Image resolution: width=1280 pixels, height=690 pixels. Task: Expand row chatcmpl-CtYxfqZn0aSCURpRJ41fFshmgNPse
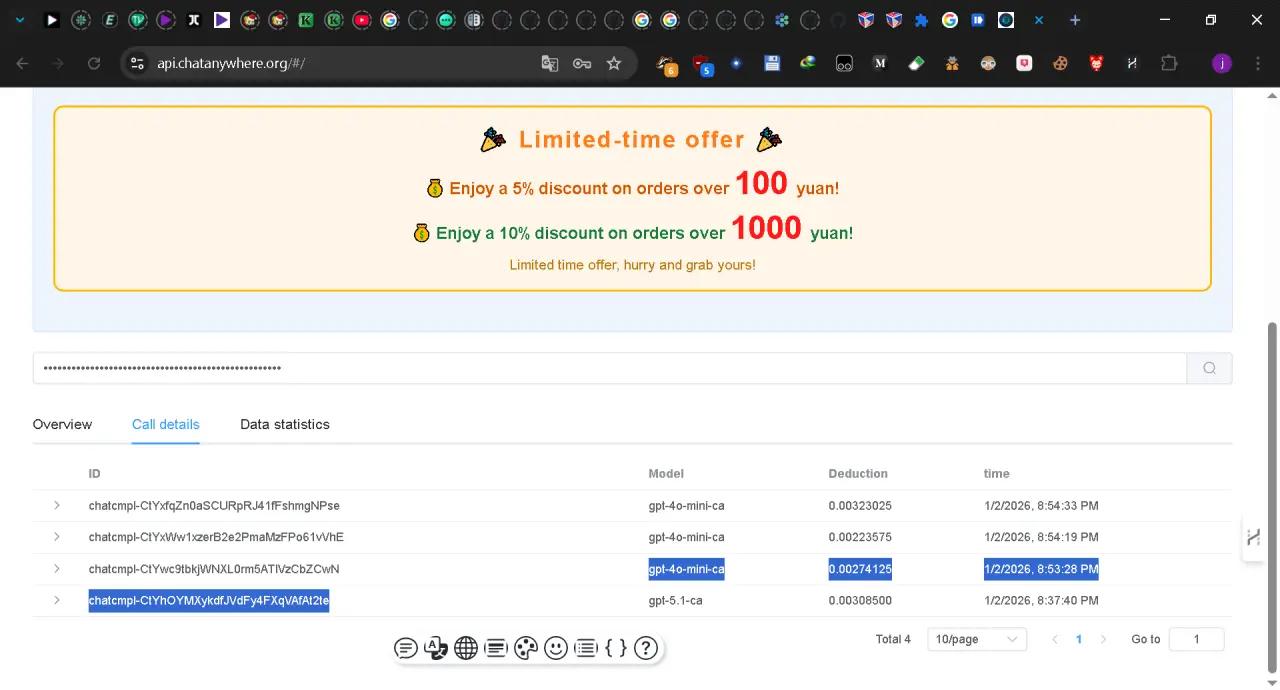click(57, 505)
